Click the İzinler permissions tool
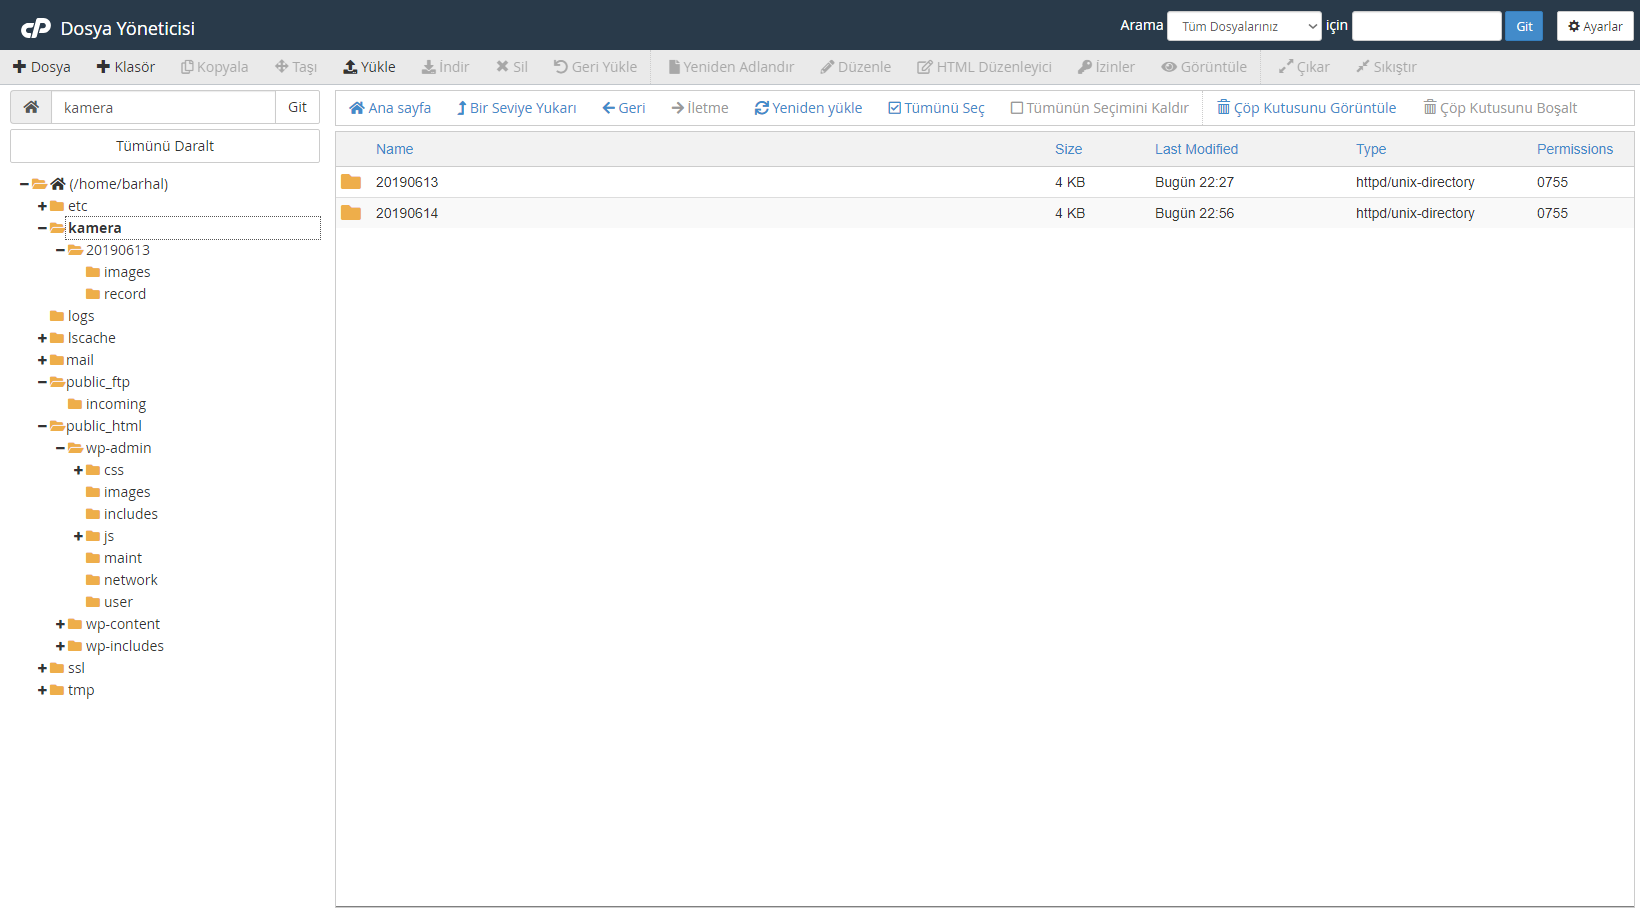The image size is (1640, 908). coord(1106,67)
